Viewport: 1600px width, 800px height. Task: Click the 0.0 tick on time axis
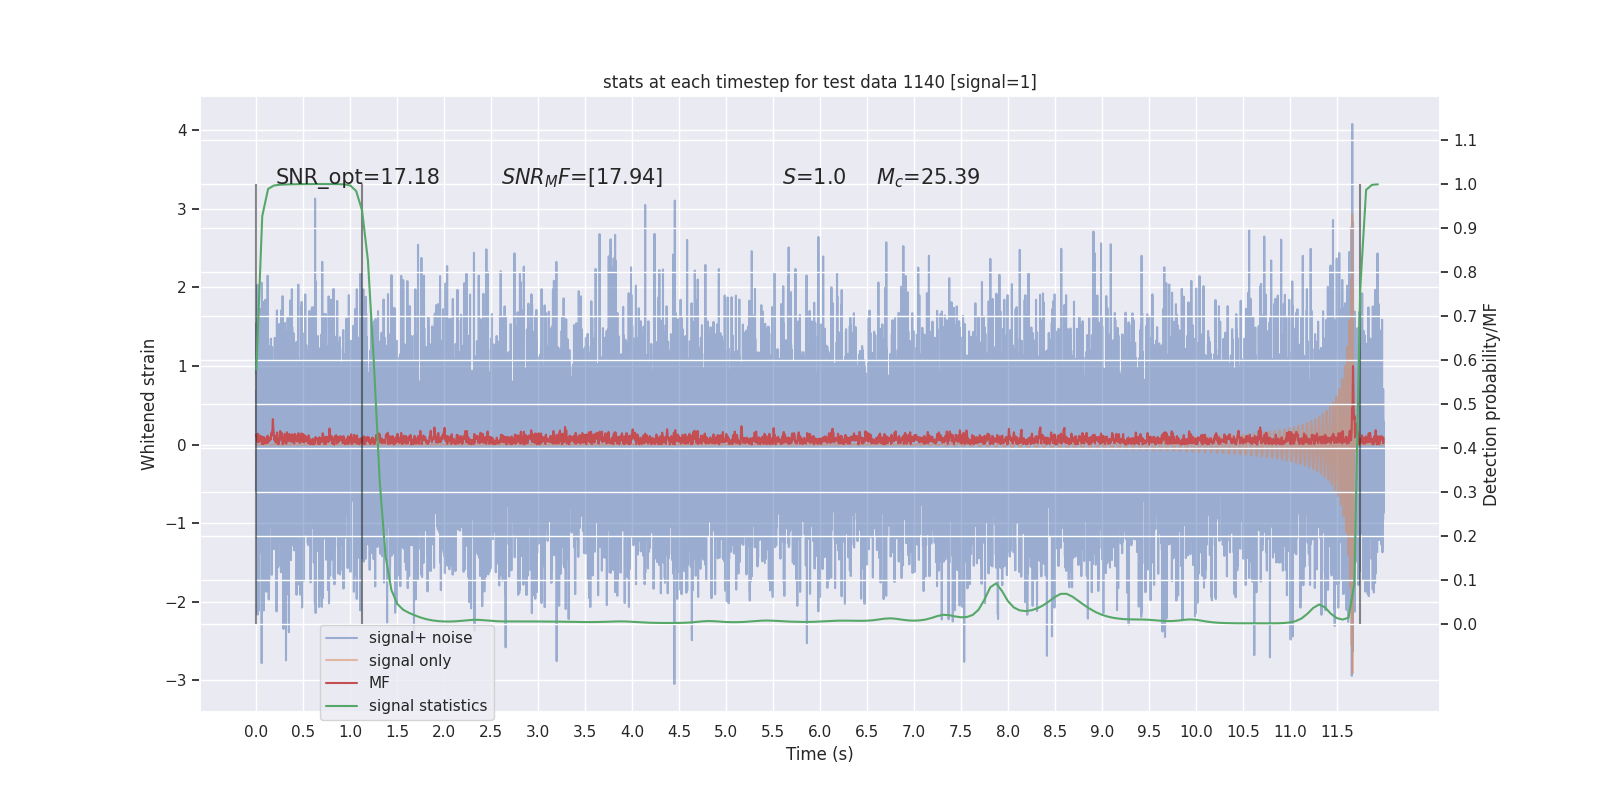[x=256, y=731]
